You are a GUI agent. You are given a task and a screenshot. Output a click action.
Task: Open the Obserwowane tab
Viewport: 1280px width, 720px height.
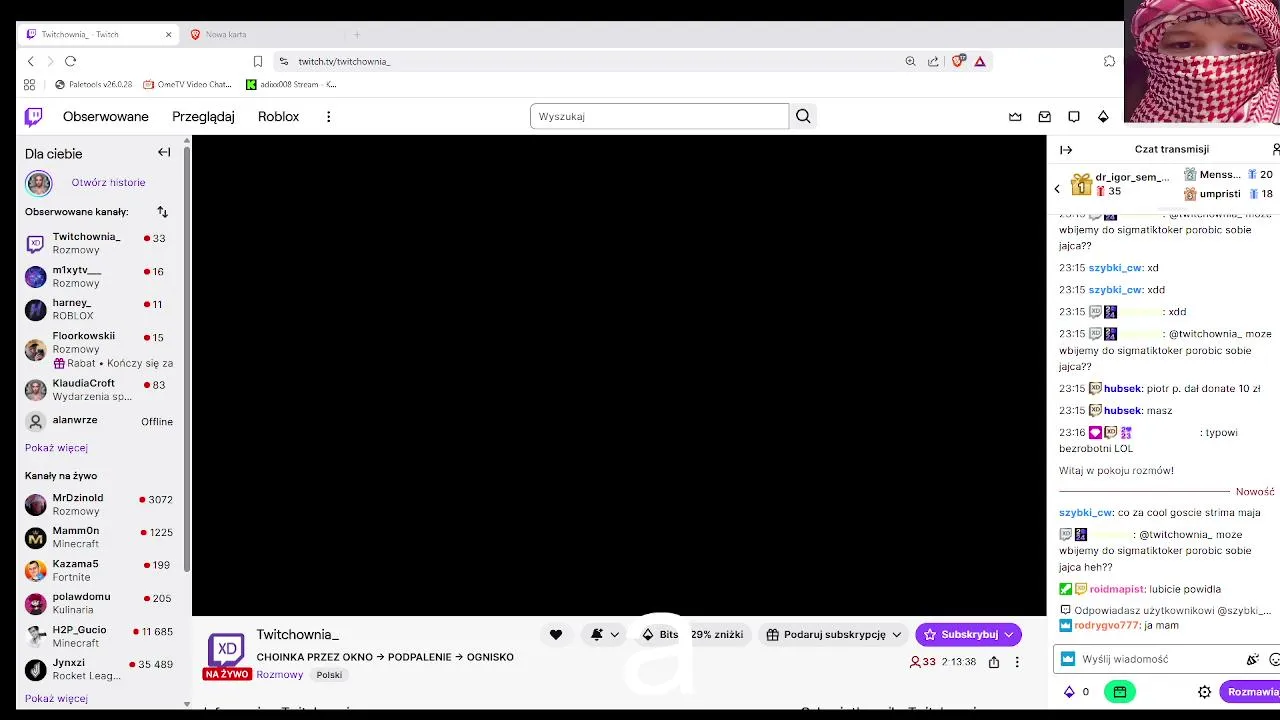[106, 117]
